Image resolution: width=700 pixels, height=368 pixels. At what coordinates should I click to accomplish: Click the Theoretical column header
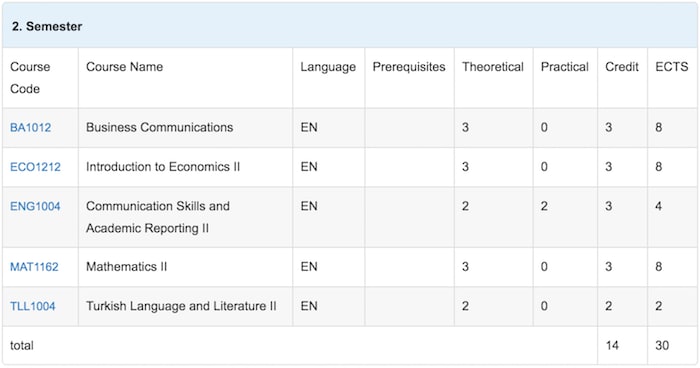pyautogui.click(x=493, y=67)
